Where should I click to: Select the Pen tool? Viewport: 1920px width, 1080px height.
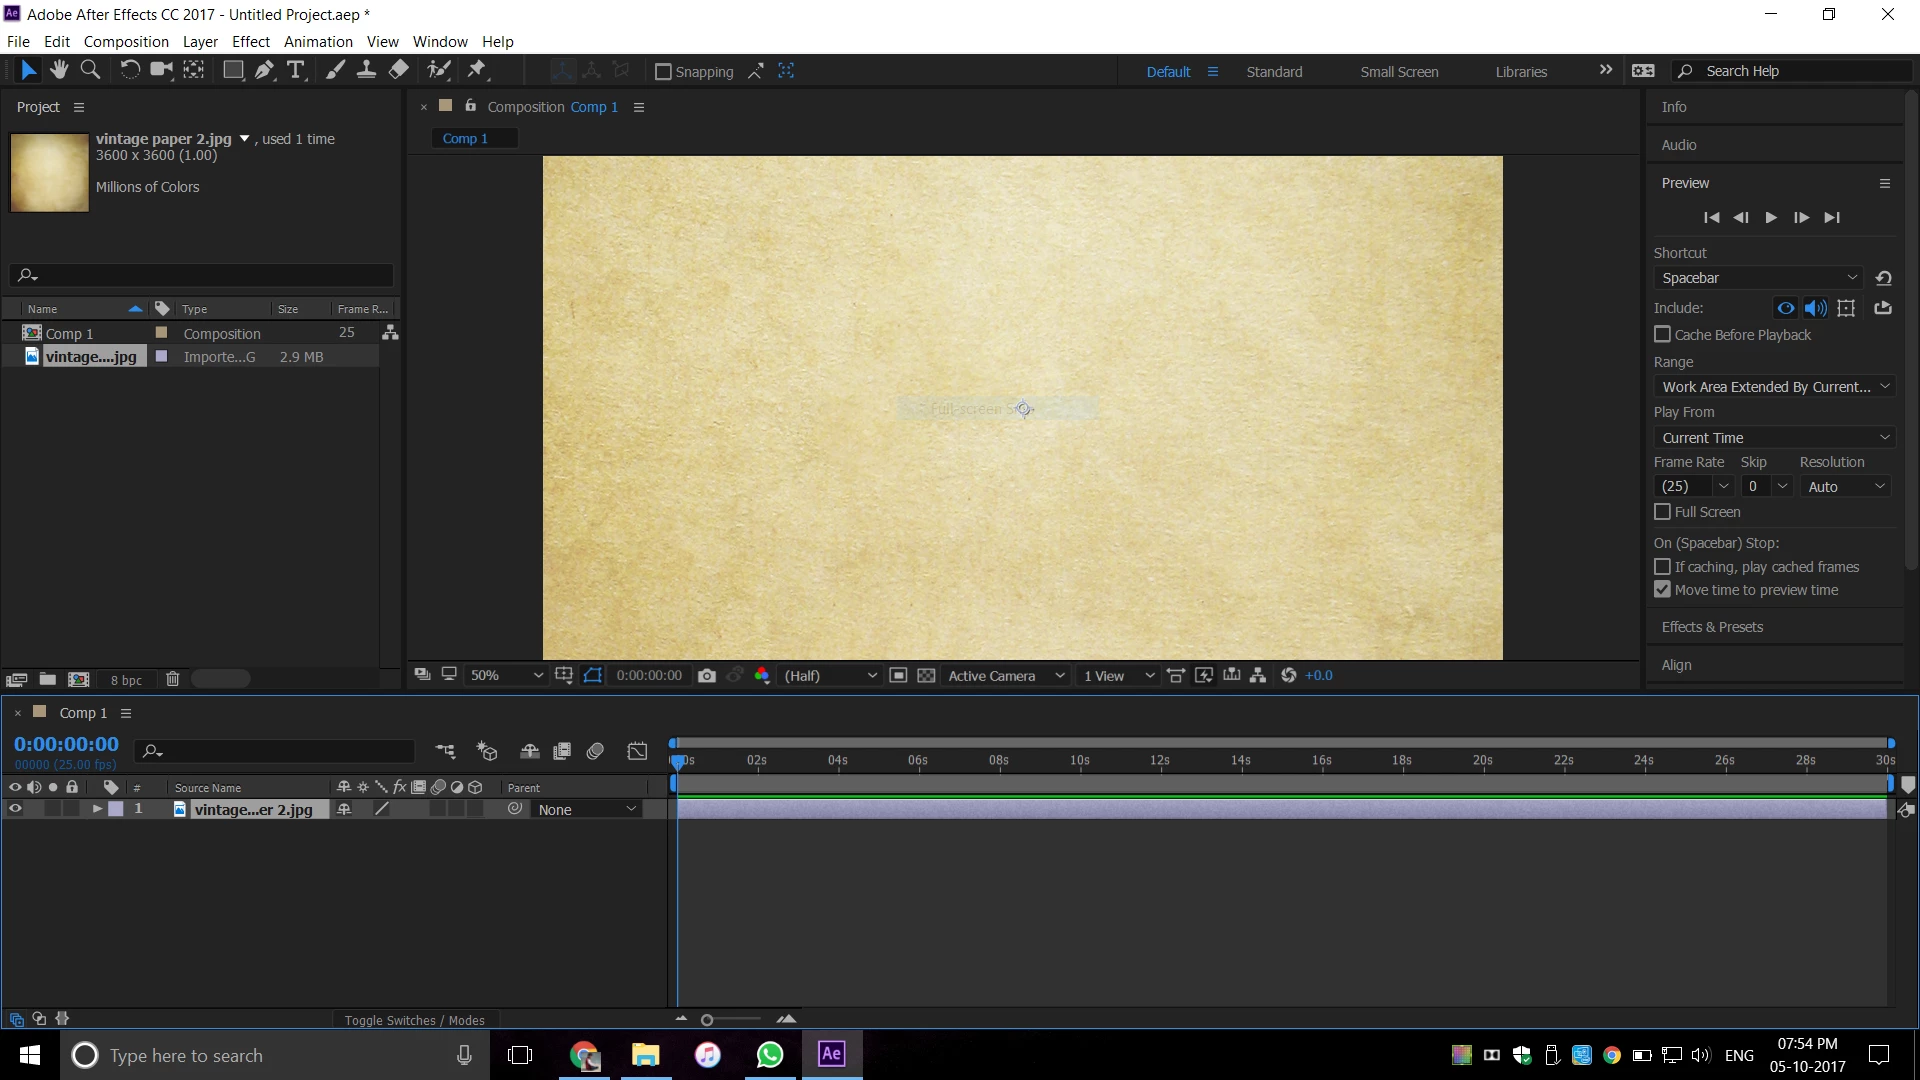tap(264, 70)
